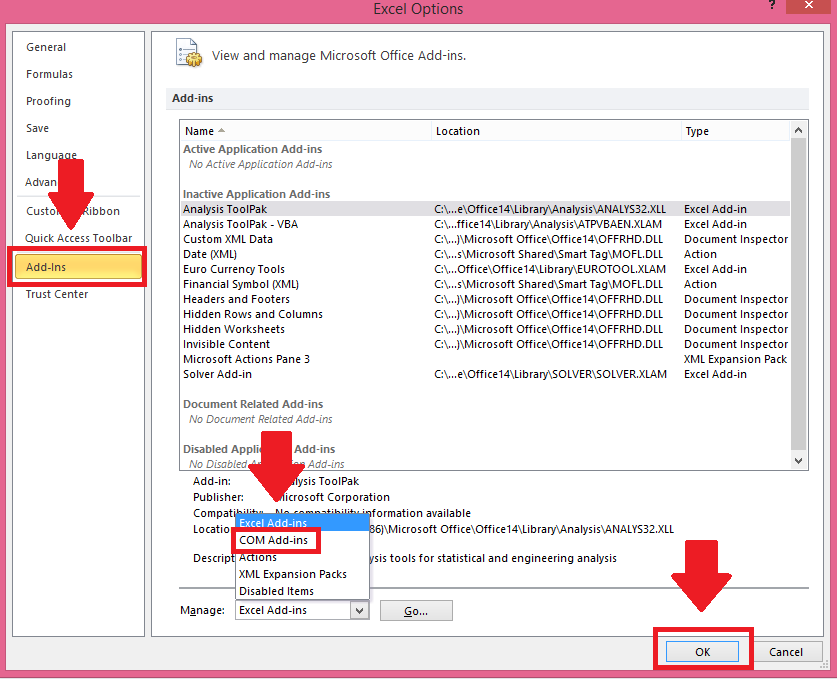
Task: Open the Trust Center category
Action: [x=57, y=294]
